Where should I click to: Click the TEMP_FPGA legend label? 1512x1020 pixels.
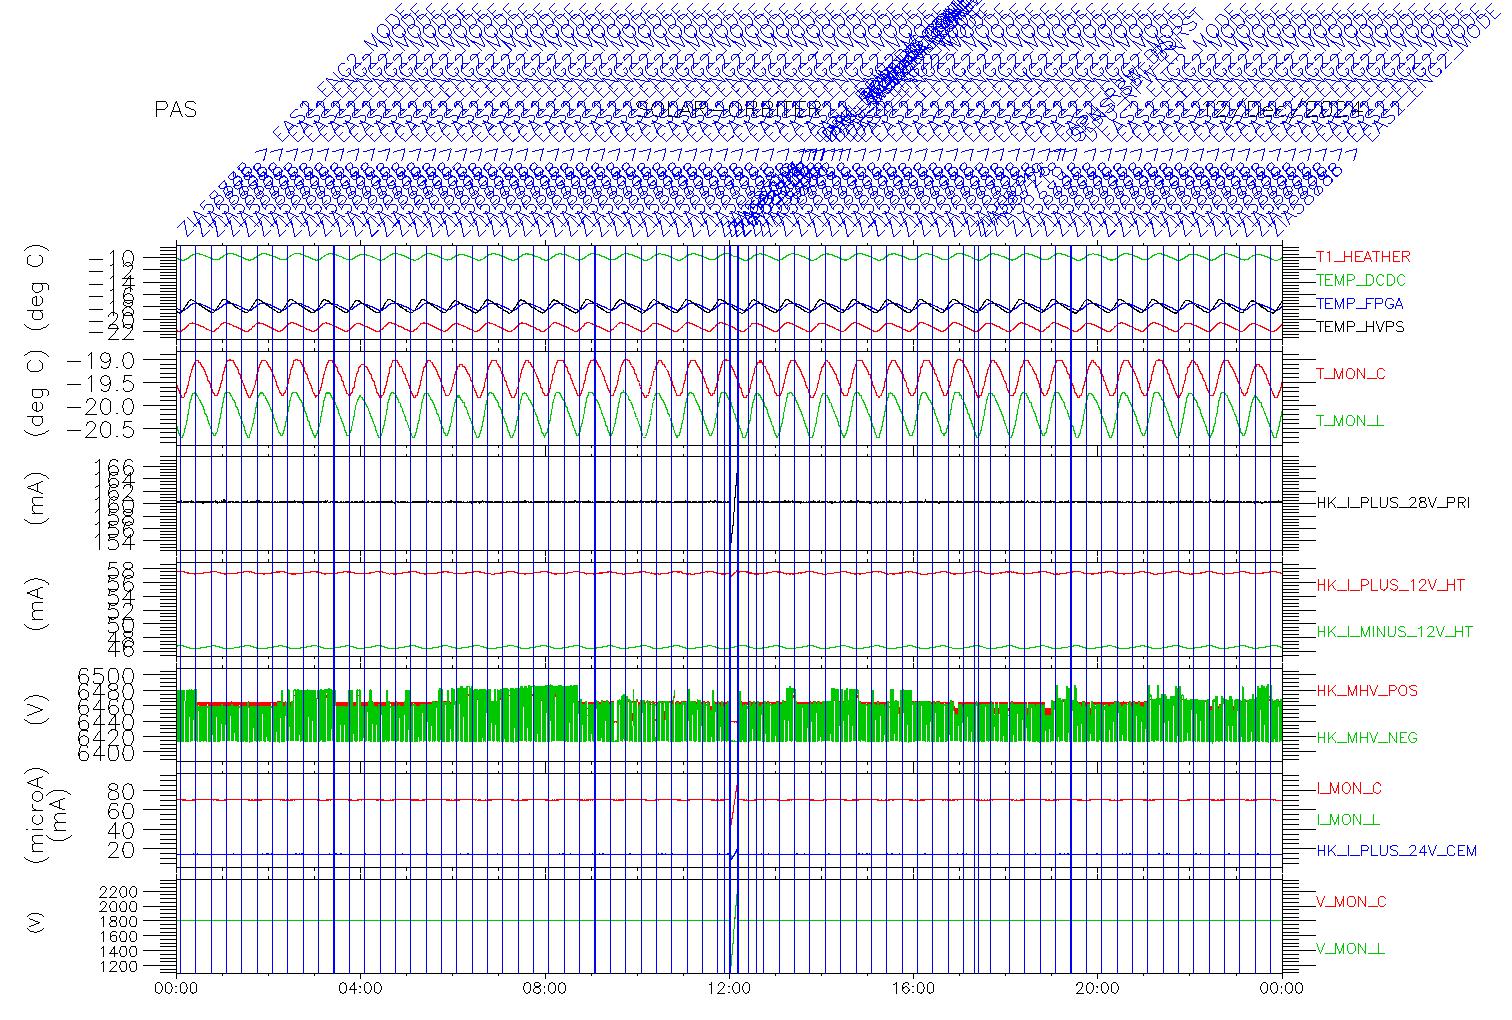click(x=1359, y=303)
